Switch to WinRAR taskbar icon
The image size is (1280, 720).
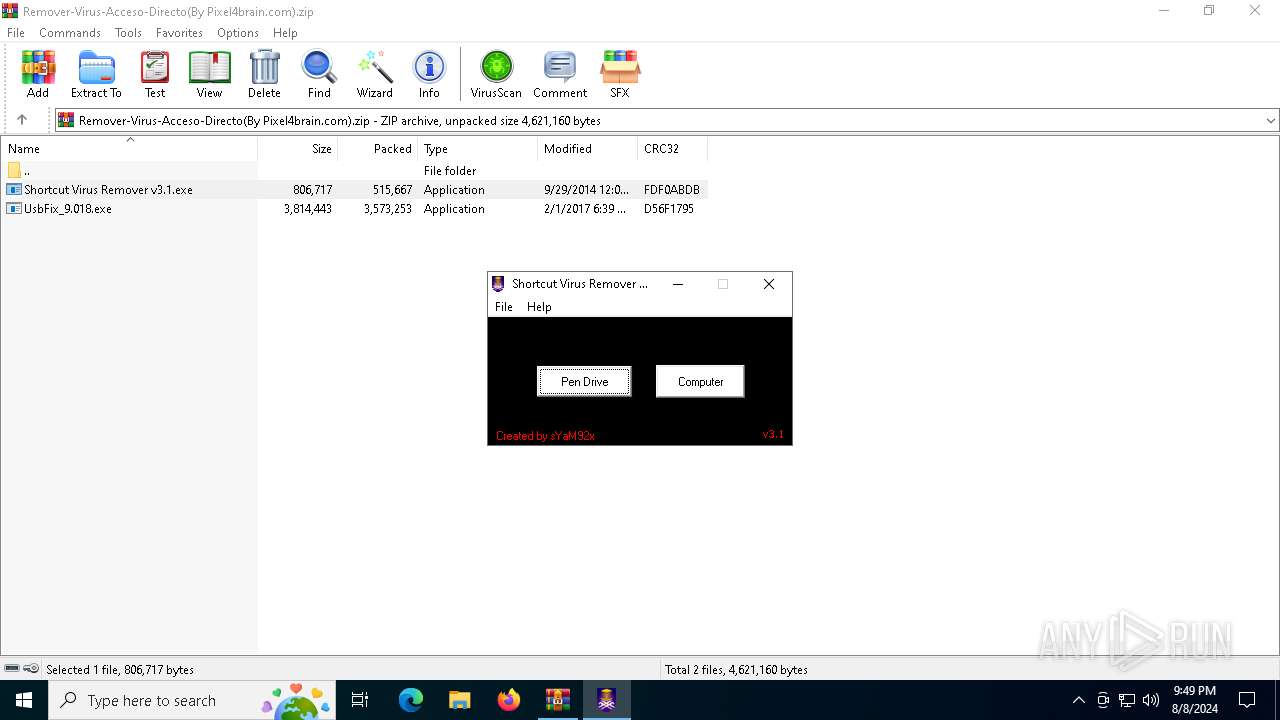tap(557, 700)
